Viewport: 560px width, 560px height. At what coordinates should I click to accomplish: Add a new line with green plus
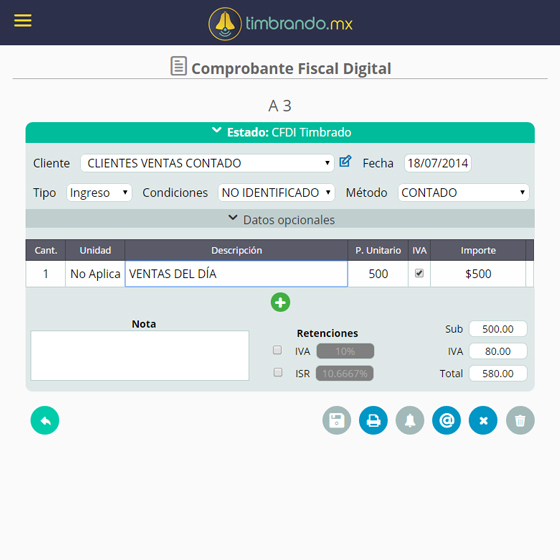280,302
